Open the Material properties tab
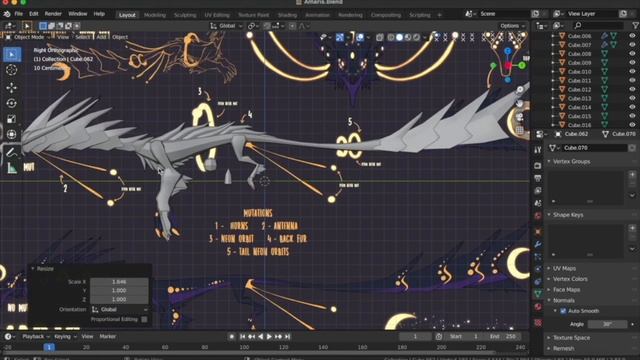 [x=538, y=307]
